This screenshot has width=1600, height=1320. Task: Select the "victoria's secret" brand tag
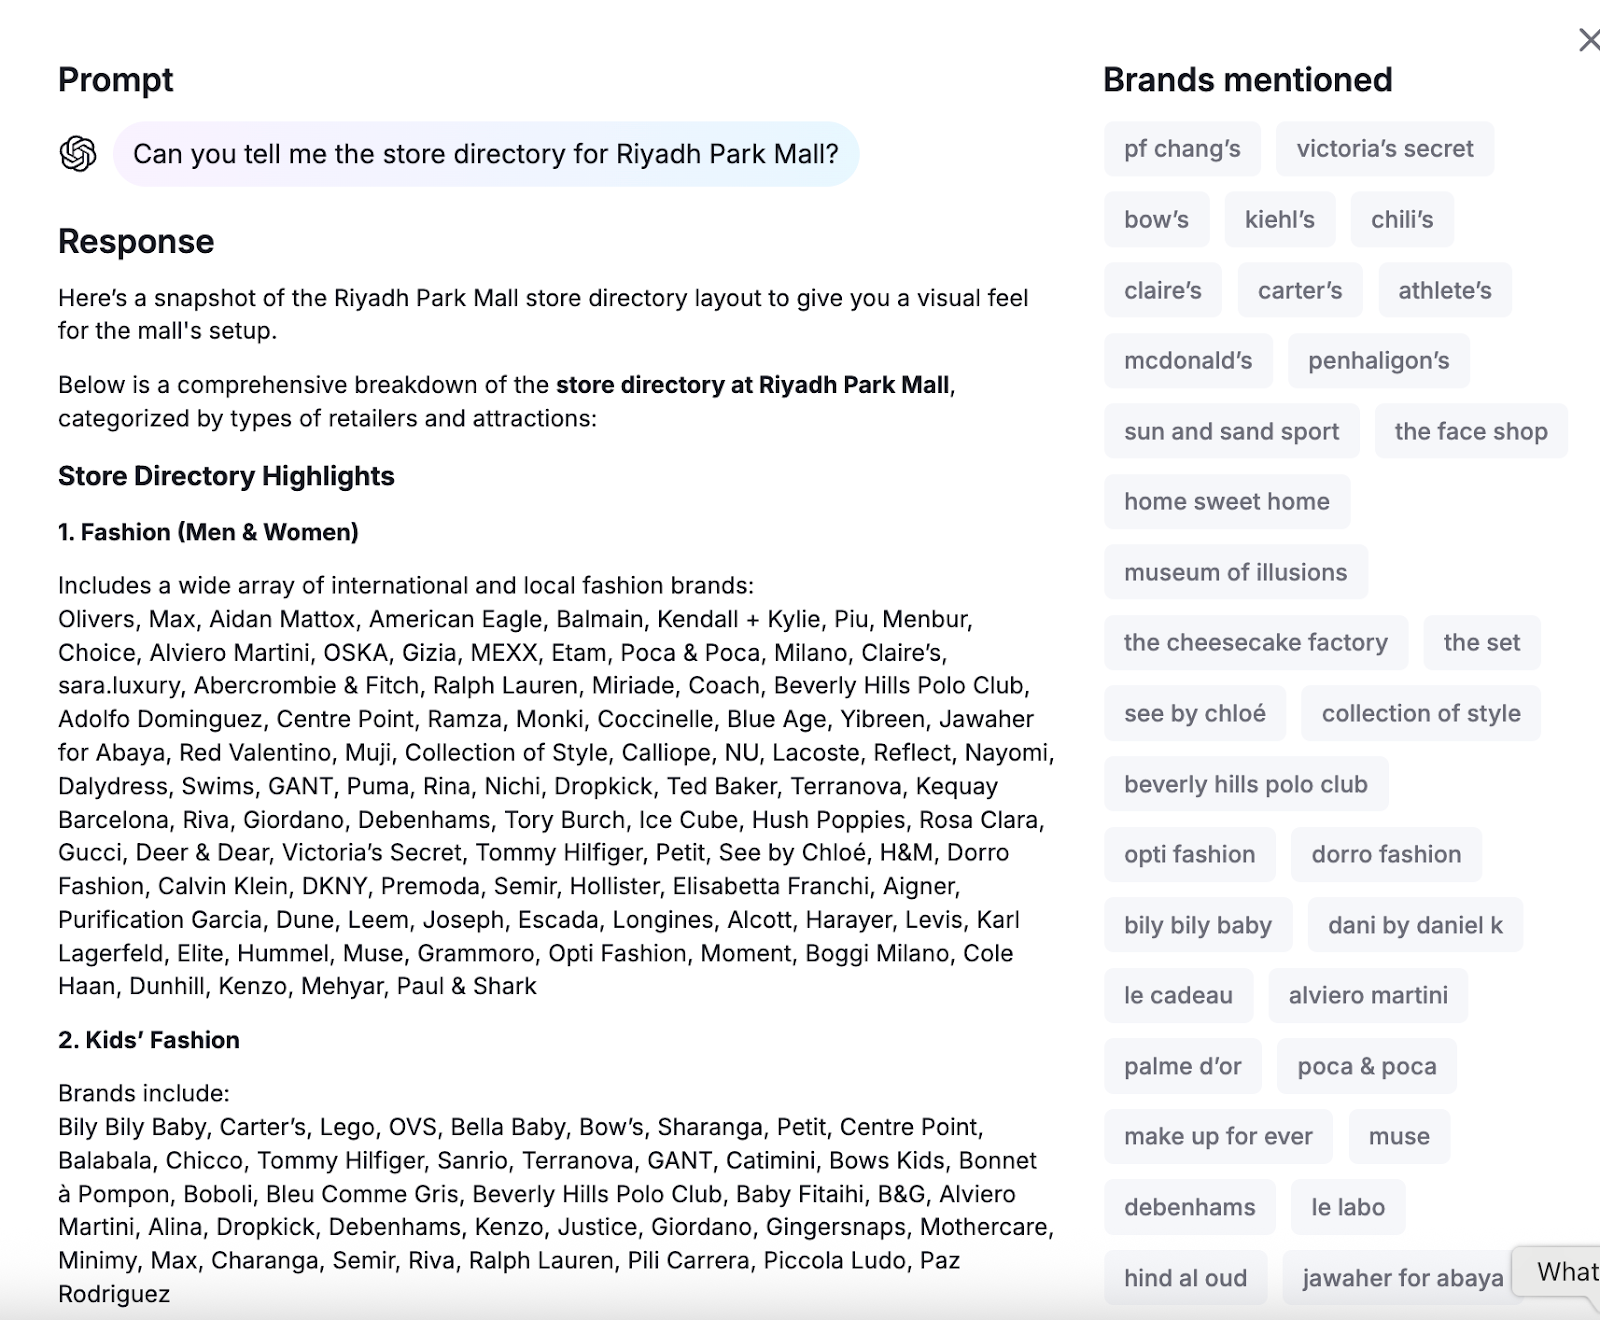[1385, 149]
